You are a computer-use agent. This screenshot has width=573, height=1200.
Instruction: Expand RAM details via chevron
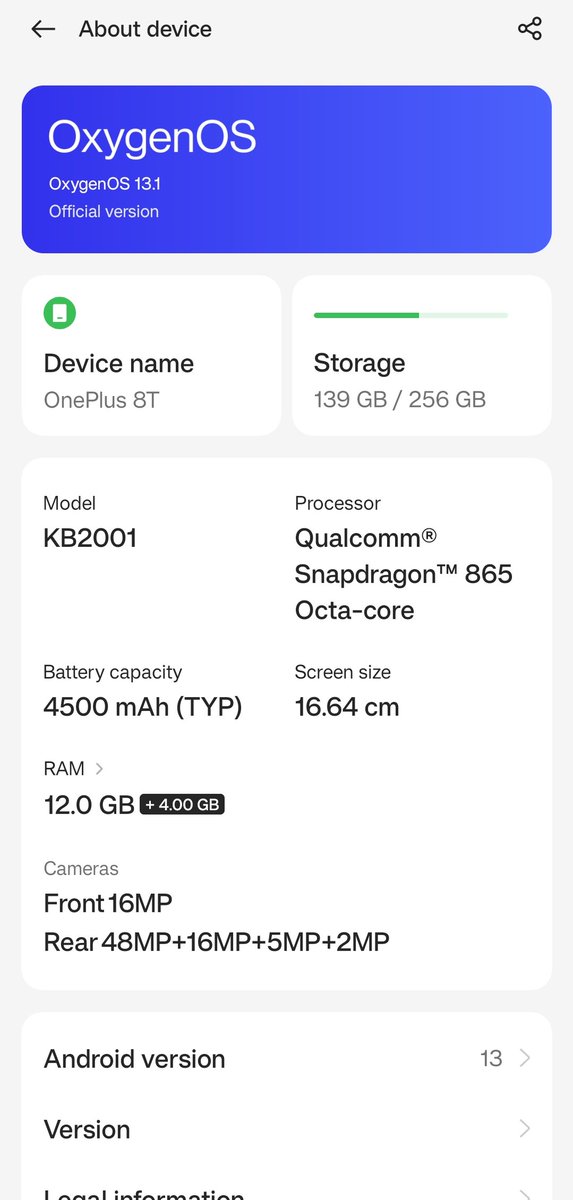point(99,769)
